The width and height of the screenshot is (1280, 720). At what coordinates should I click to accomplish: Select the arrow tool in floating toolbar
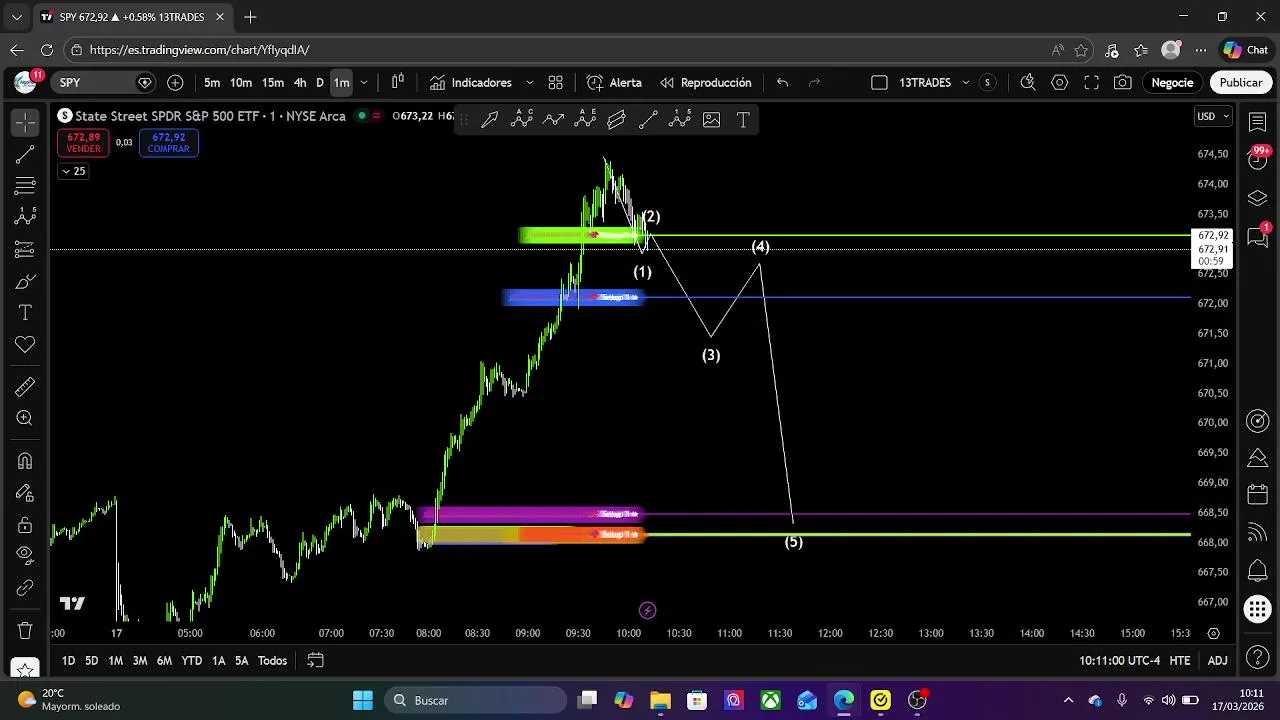pyautogui.click(x=490, y=120)
